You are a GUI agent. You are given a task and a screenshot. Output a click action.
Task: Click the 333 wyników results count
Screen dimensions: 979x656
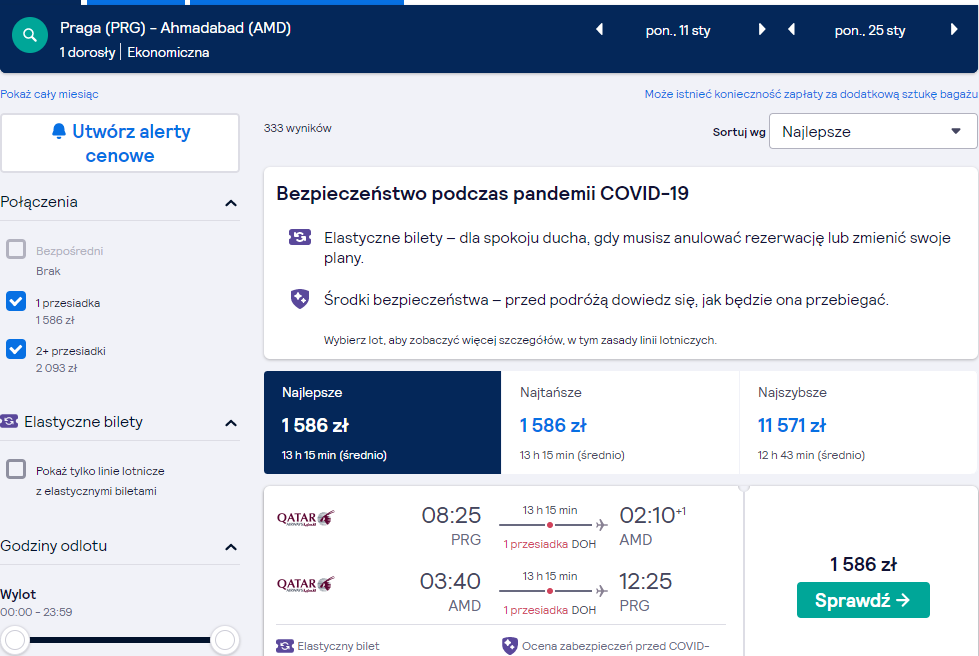[298, 128]
